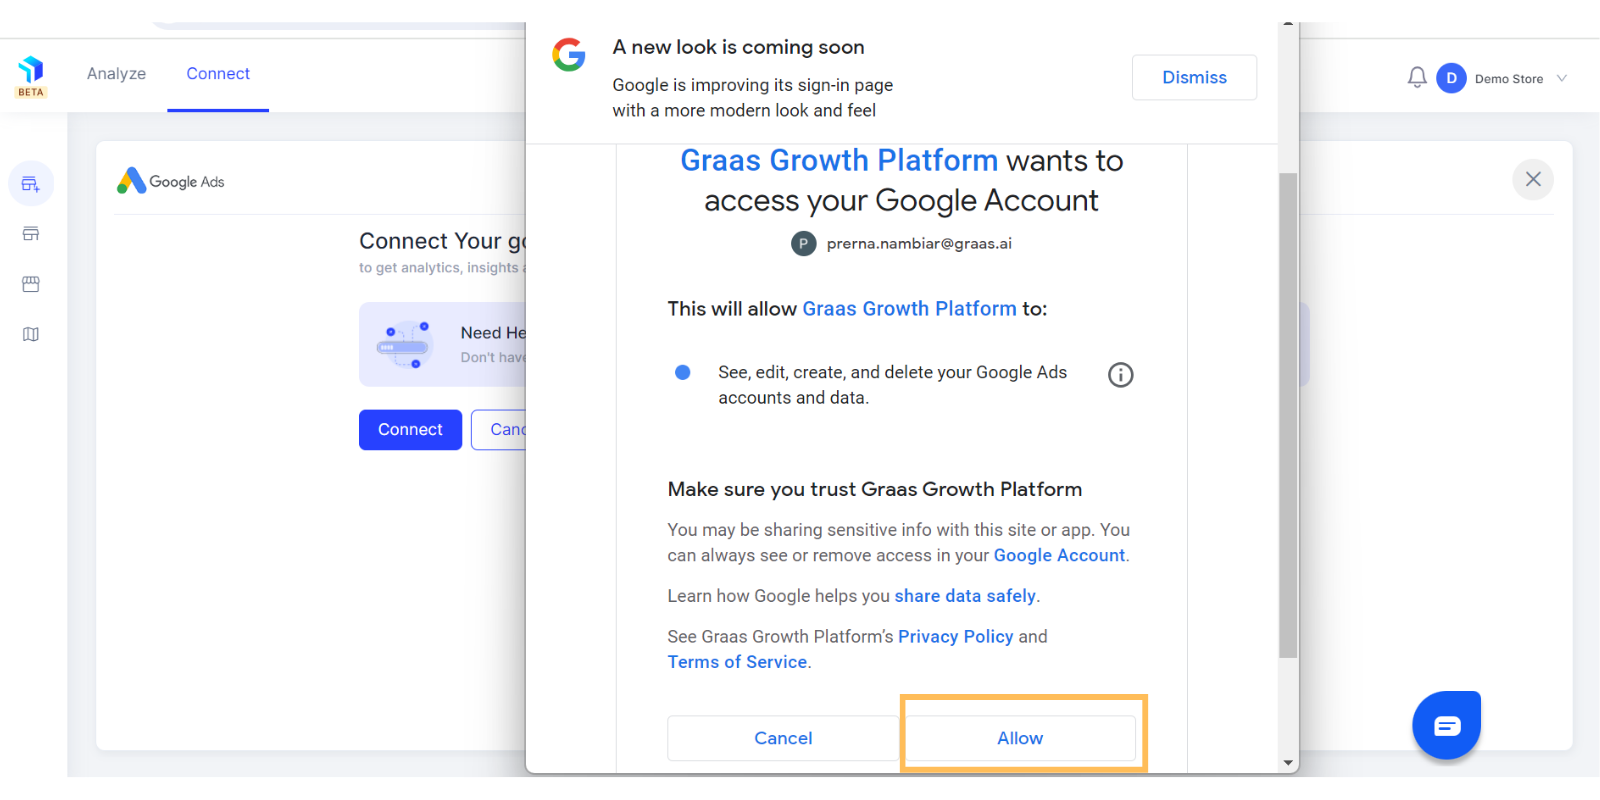Screen dimensions: 1600x800
Task: Select the first sidebar icon with plus
Action: [x=31, y=184]
